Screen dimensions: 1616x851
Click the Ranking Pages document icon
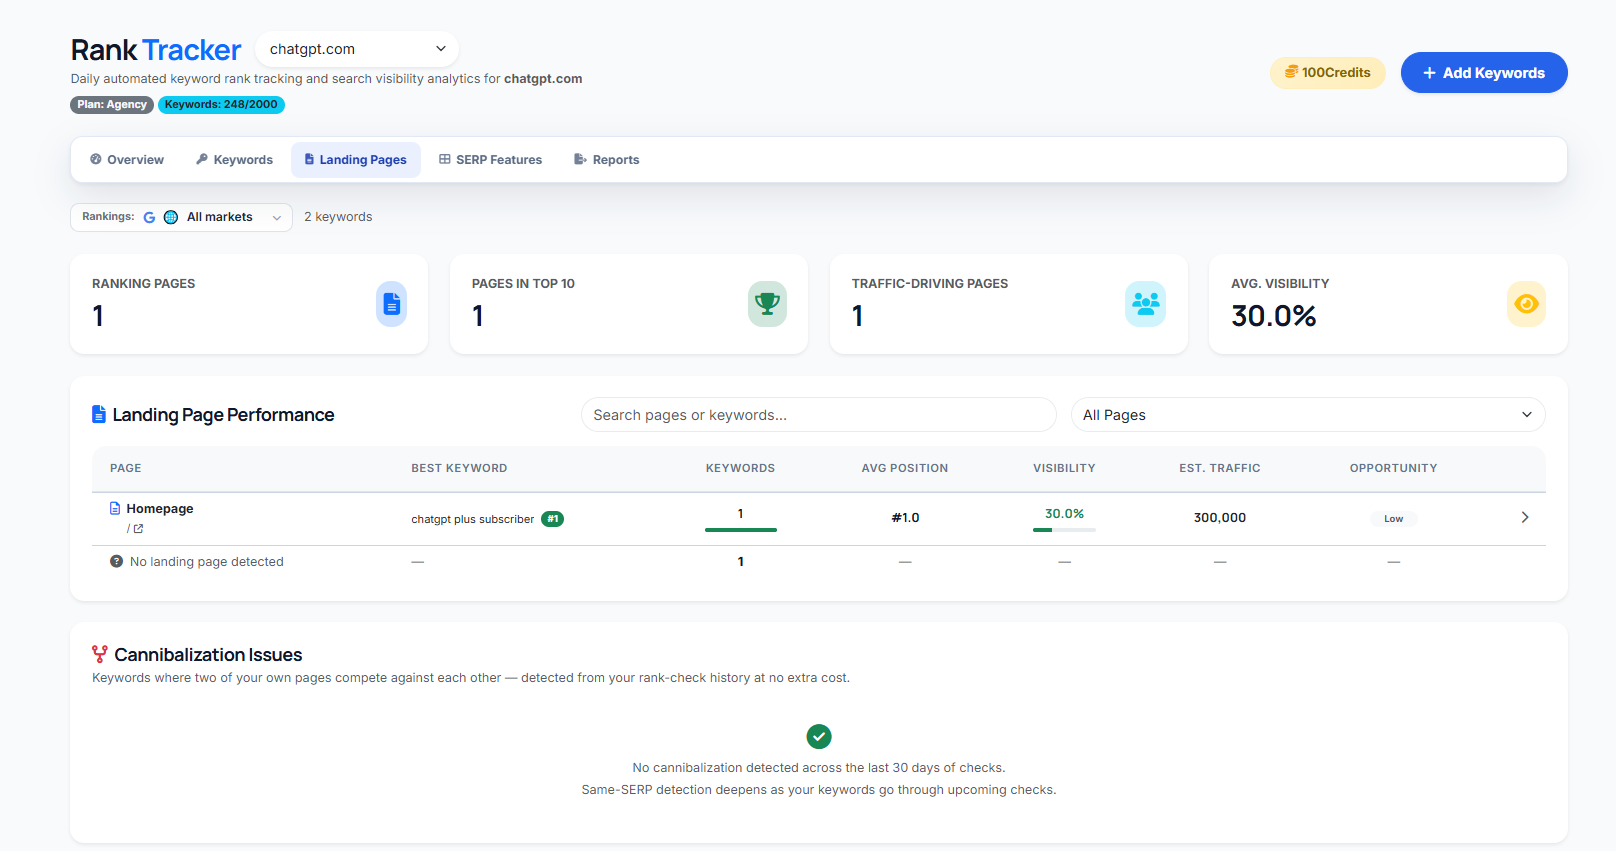tap(391, 304)
